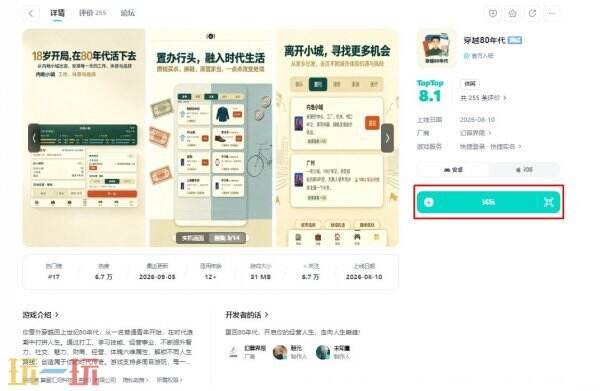Switch to the 详情 tab
600x391 pixels.
click(x=57, y=13)
